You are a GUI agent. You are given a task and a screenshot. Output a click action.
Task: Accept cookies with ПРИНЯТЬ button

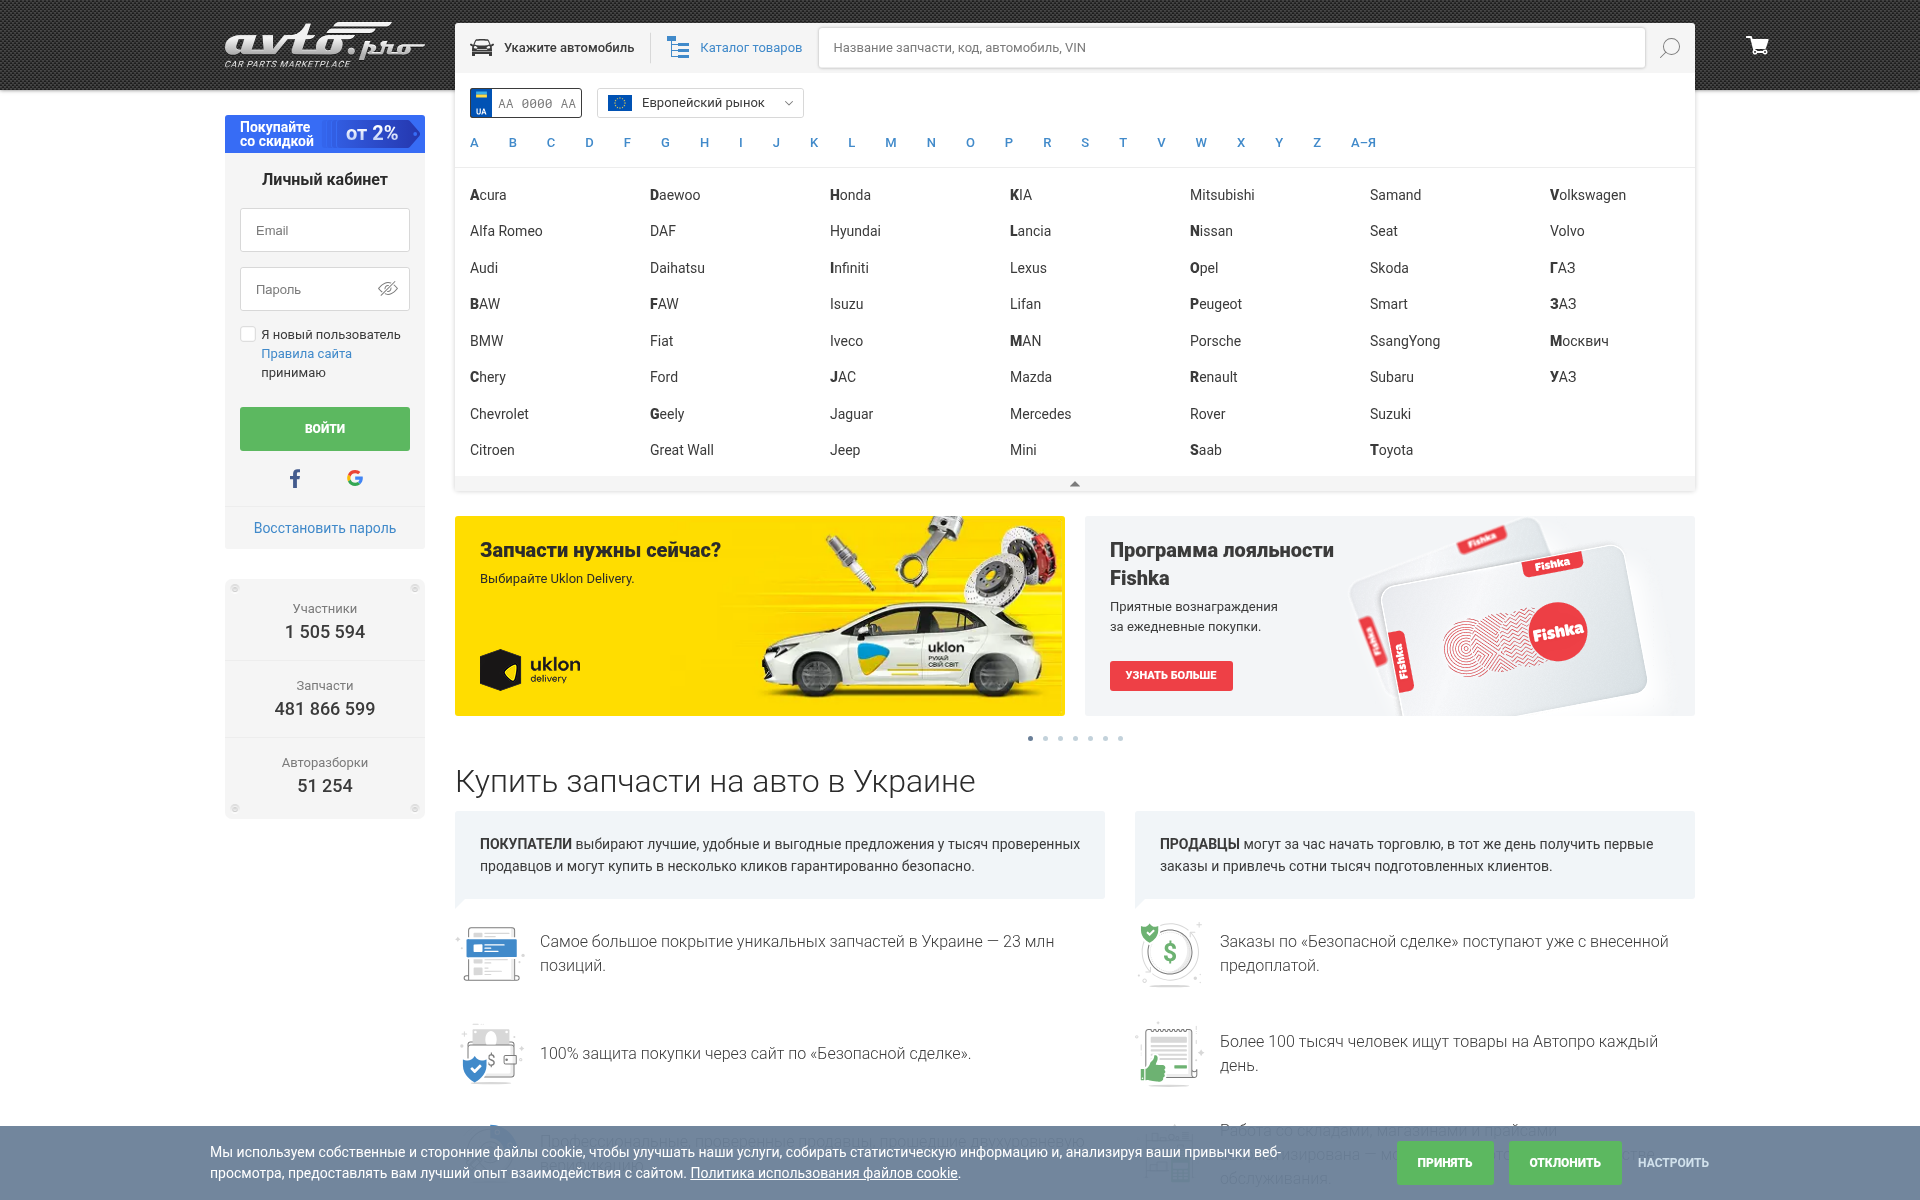coord(1445,1163)
